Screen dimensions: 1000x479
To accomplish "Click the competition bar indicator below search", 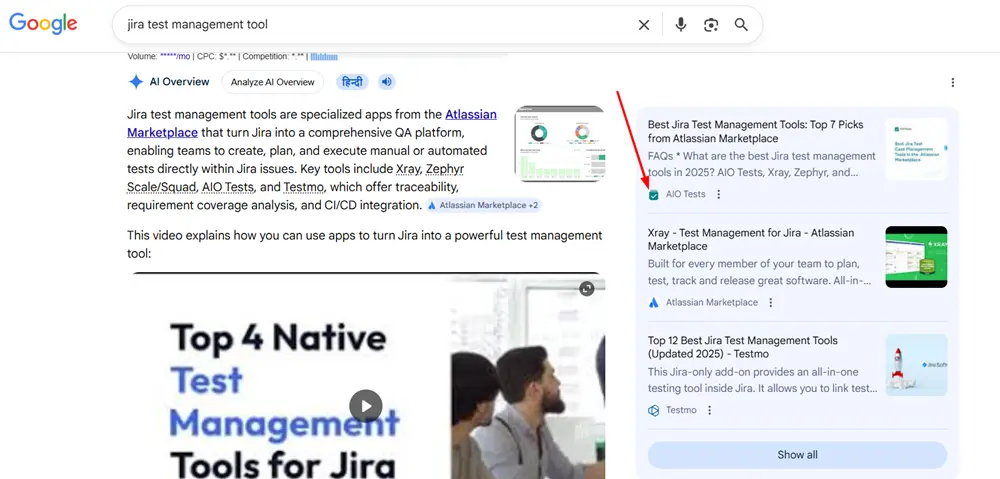I will coord(324,57).
